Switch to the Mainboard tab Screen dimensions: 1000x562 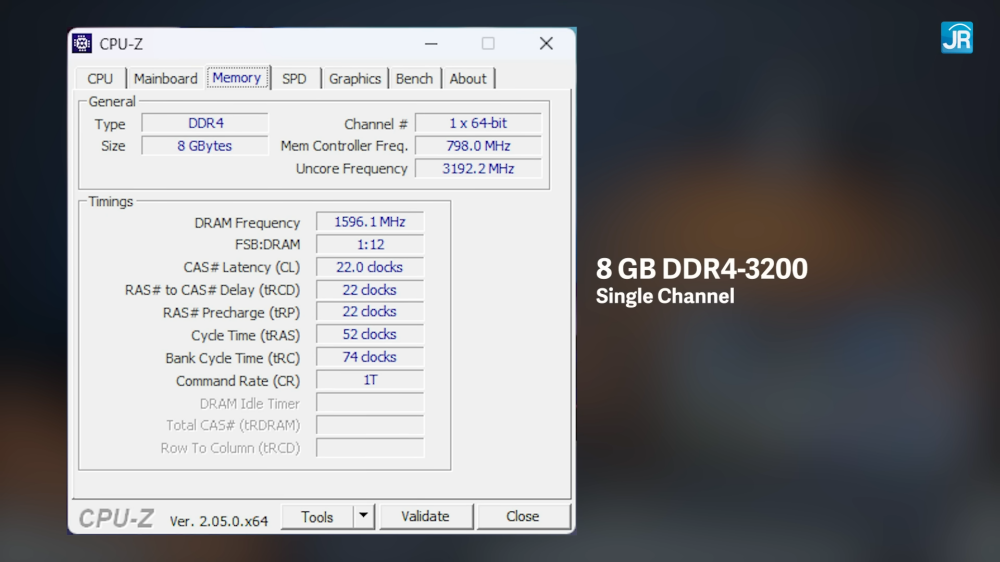[x=165, y=79]
